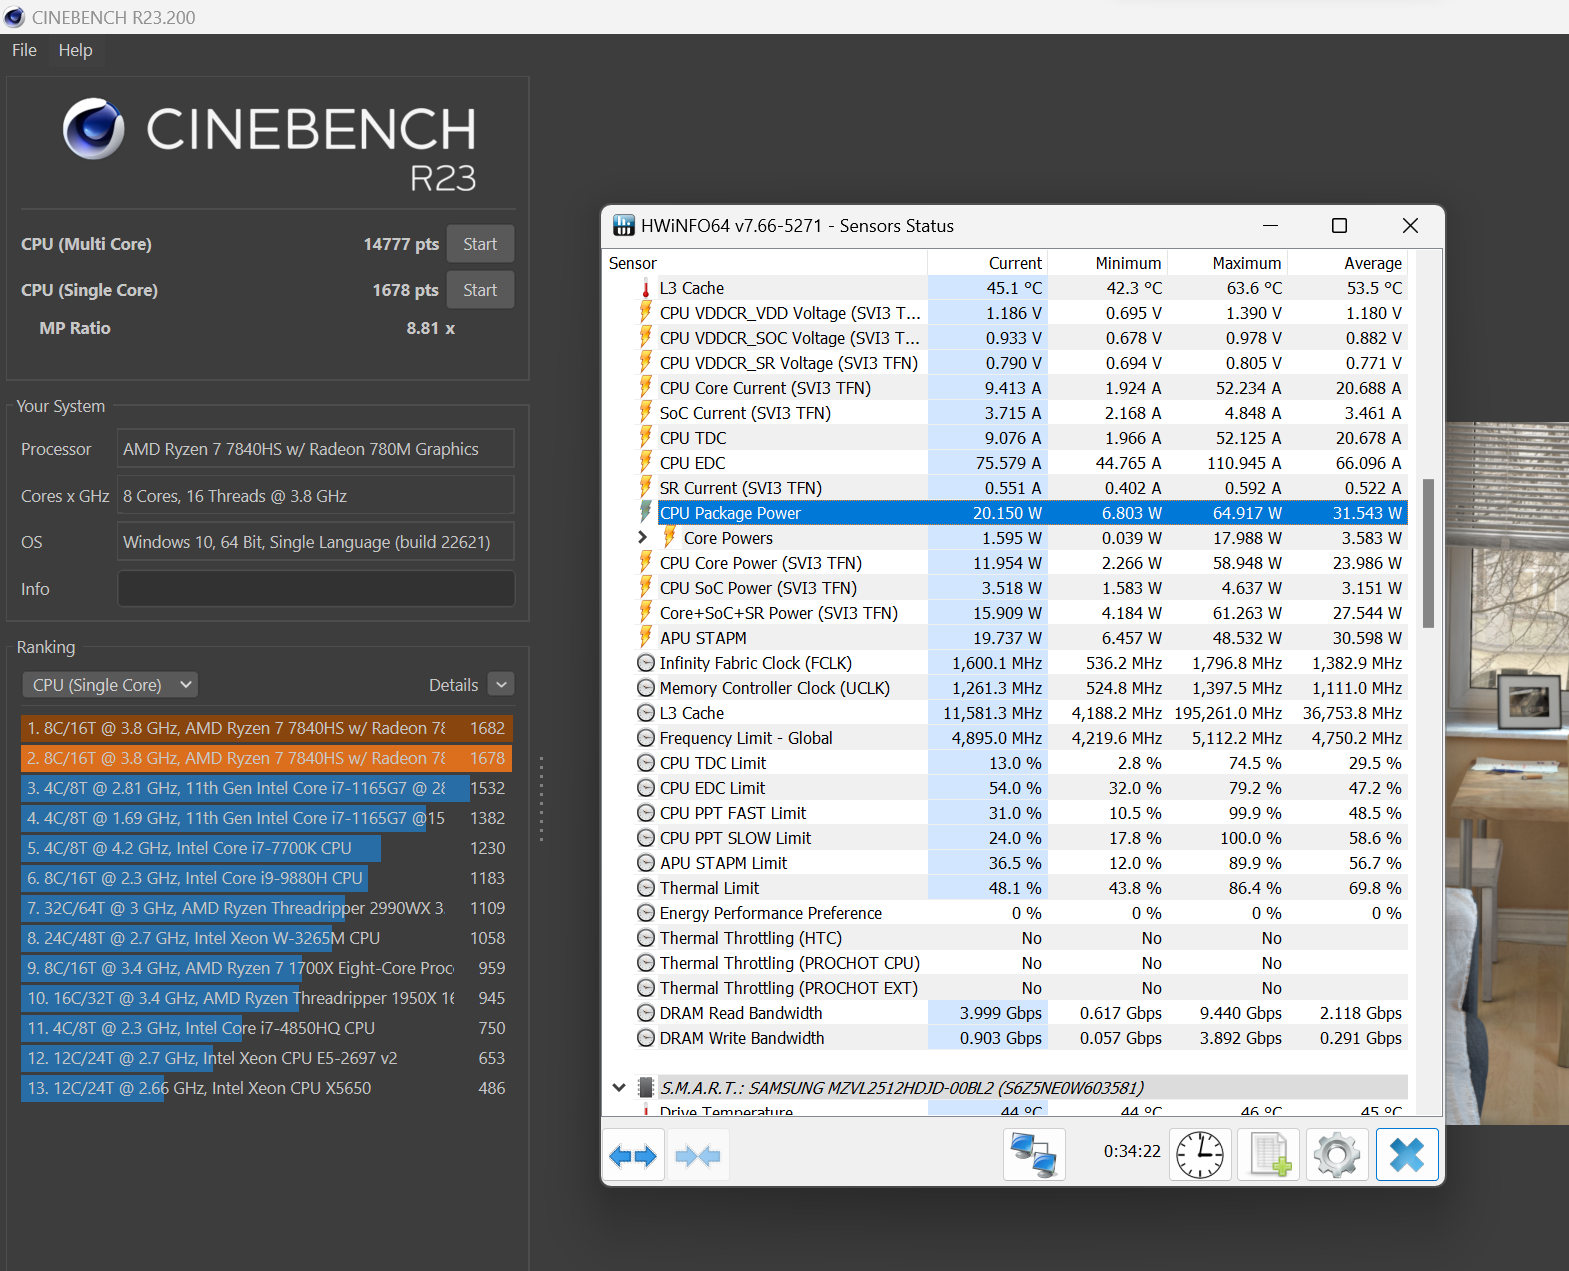Select ranking entry Threadripper 2990WX
Screen dimensions: 1569x1271
click(266, 908)
